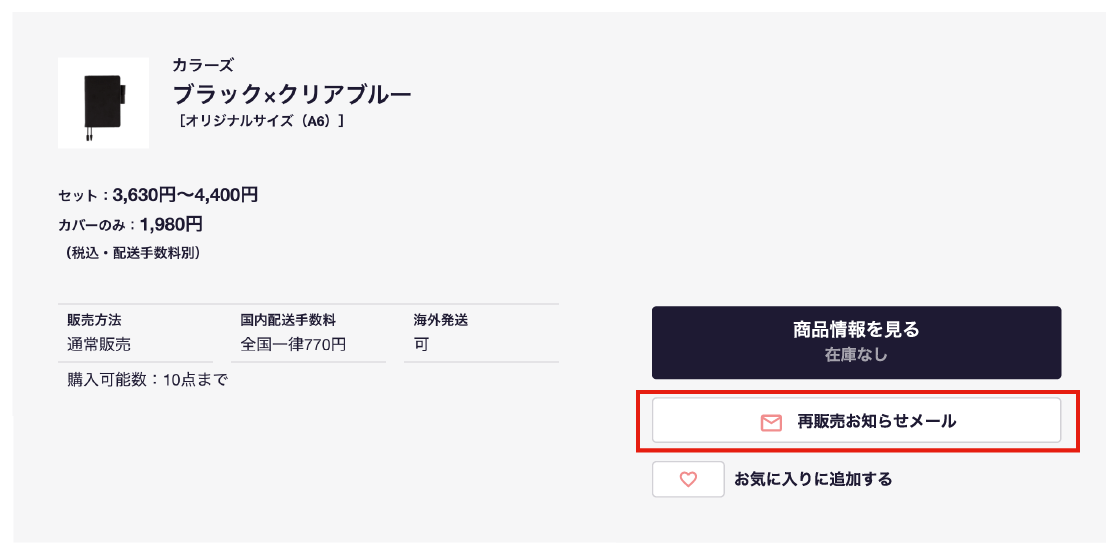Click the heart icon favorite button
This screenshot has height=560, width=1120.
(688, 479)
